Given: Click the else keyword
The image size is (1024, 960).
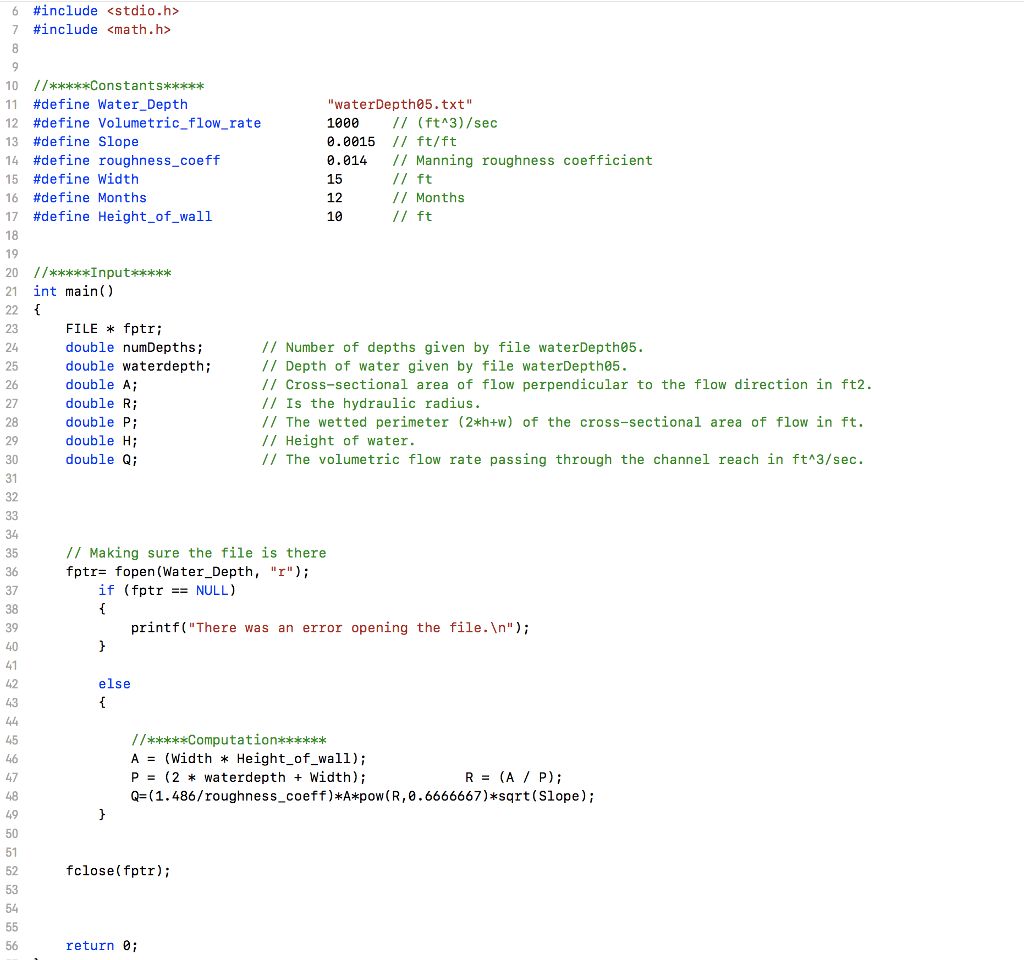Looking at the screenshot, I should pos(114,684).
